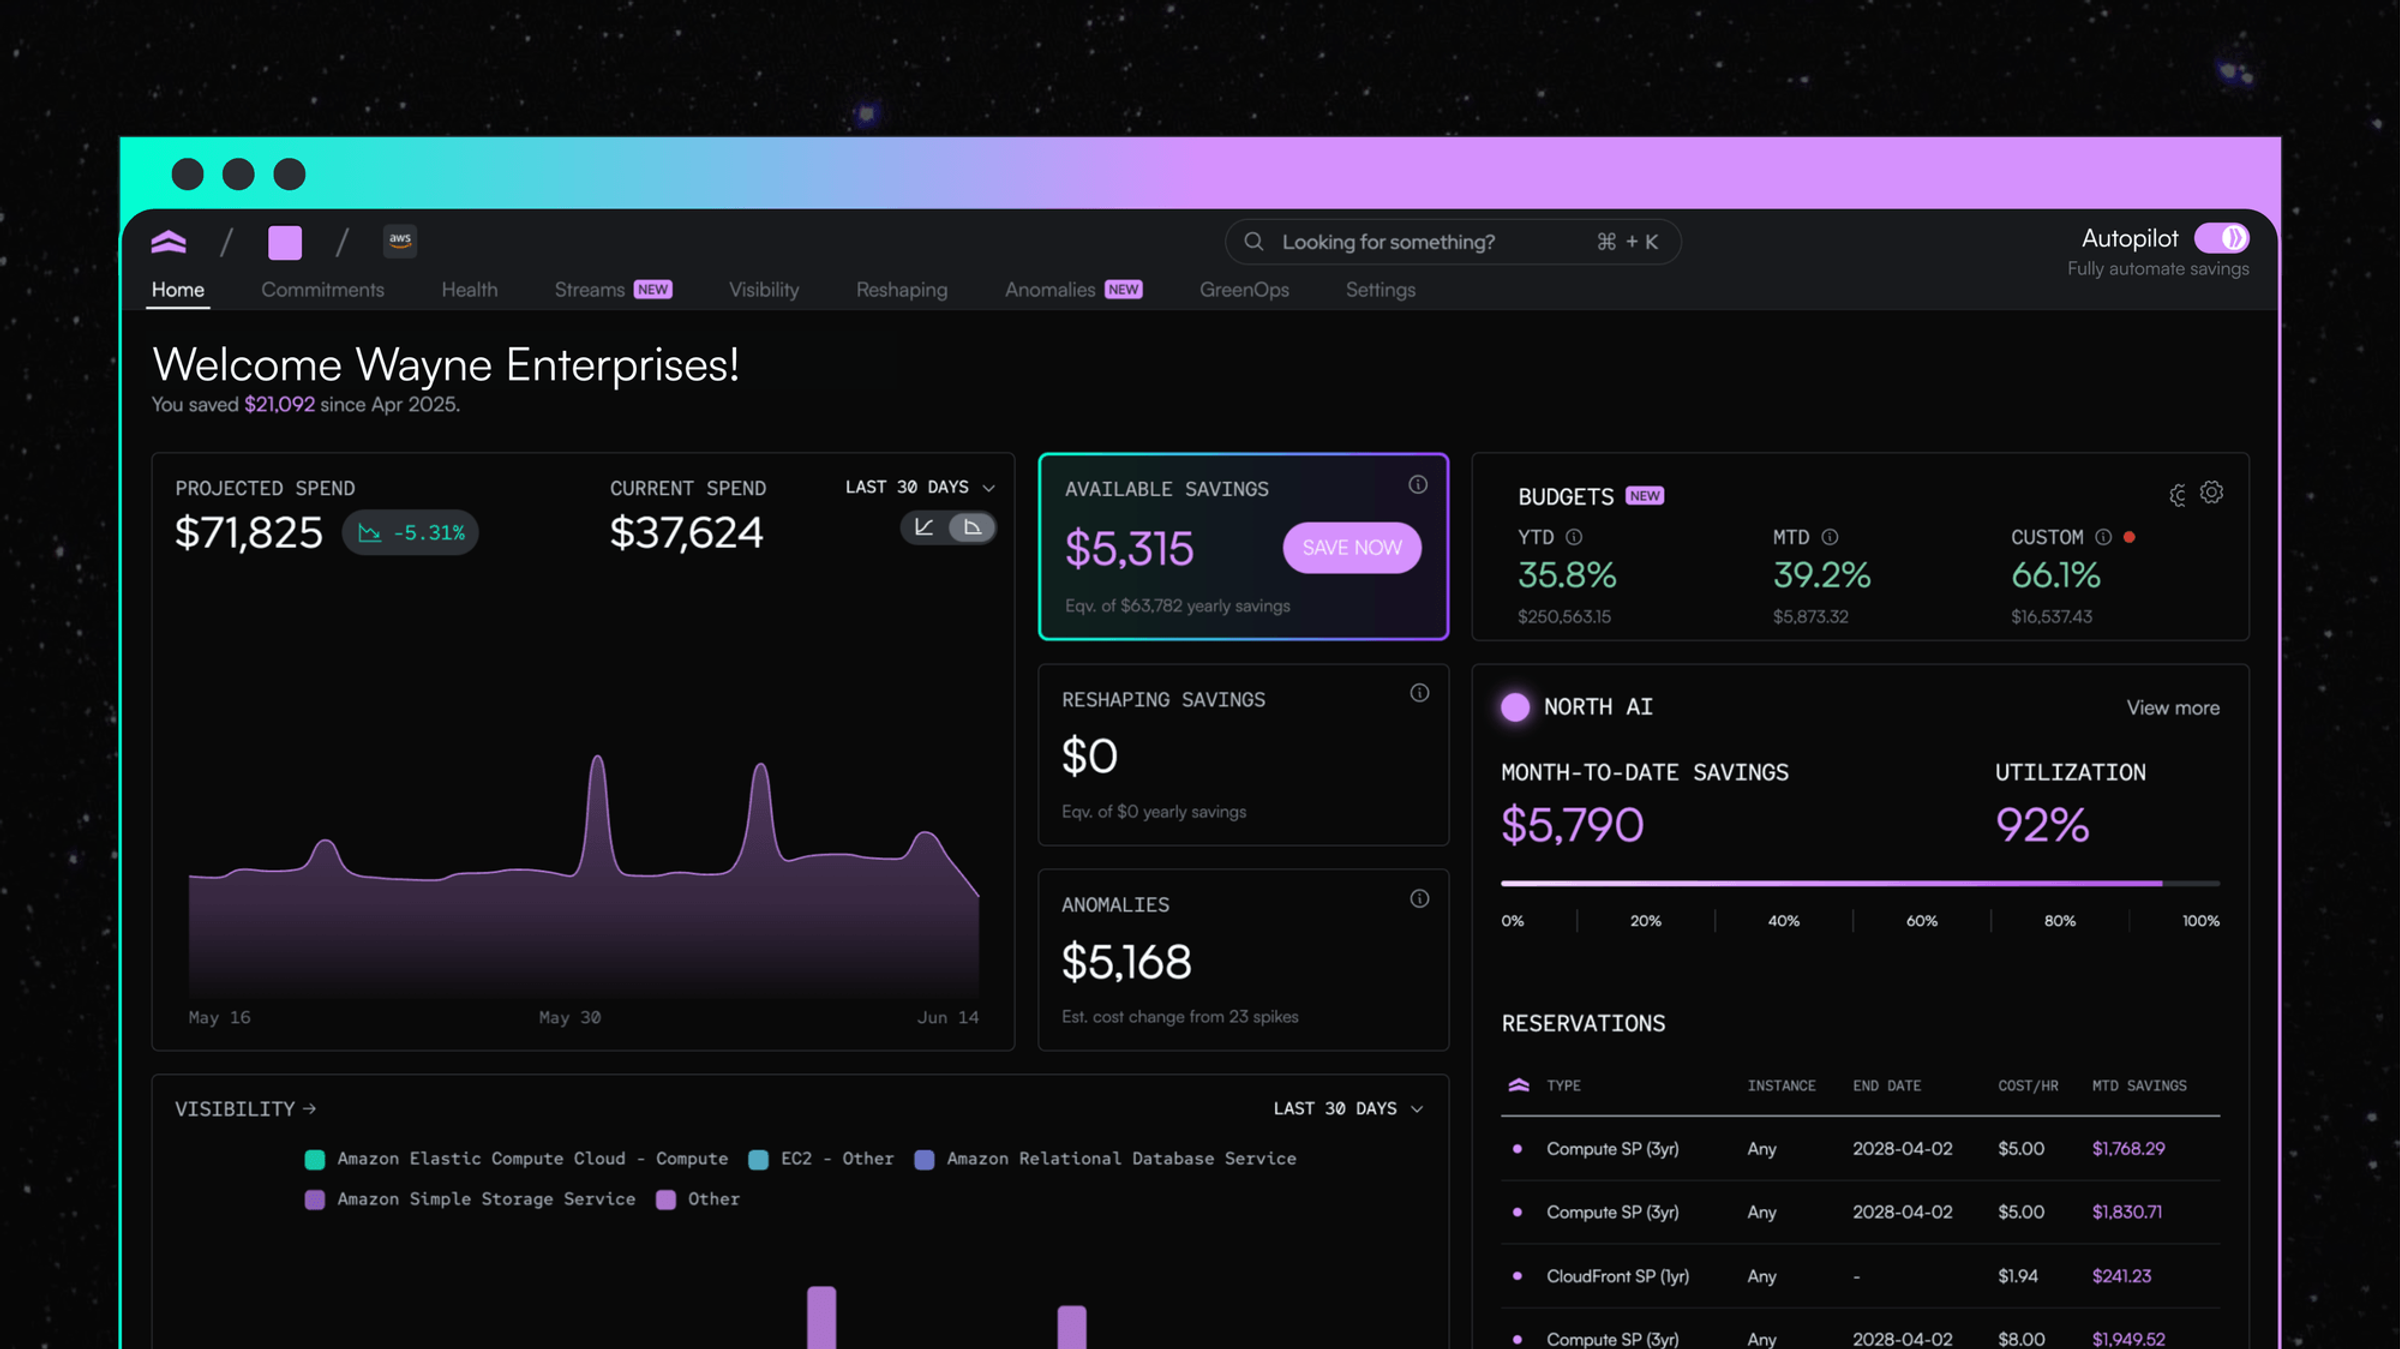Open Reshaping Savings info icon
Viewport: 2400px width, 1349px height.
pos(1419,693)
